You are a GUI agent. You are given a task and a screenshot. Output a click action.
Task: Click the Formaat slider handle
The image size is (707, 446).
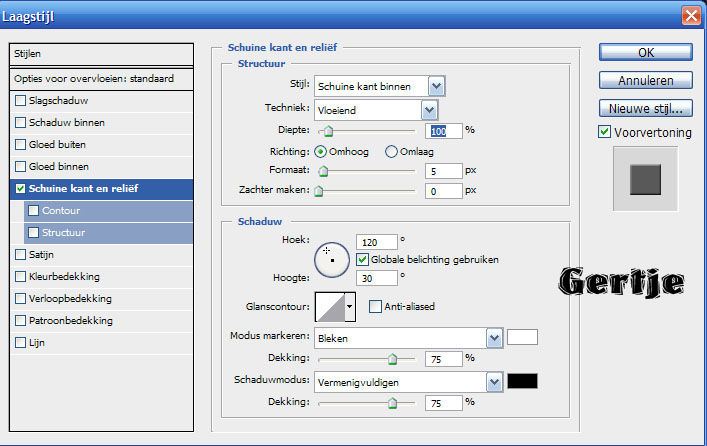click(323, 171)
